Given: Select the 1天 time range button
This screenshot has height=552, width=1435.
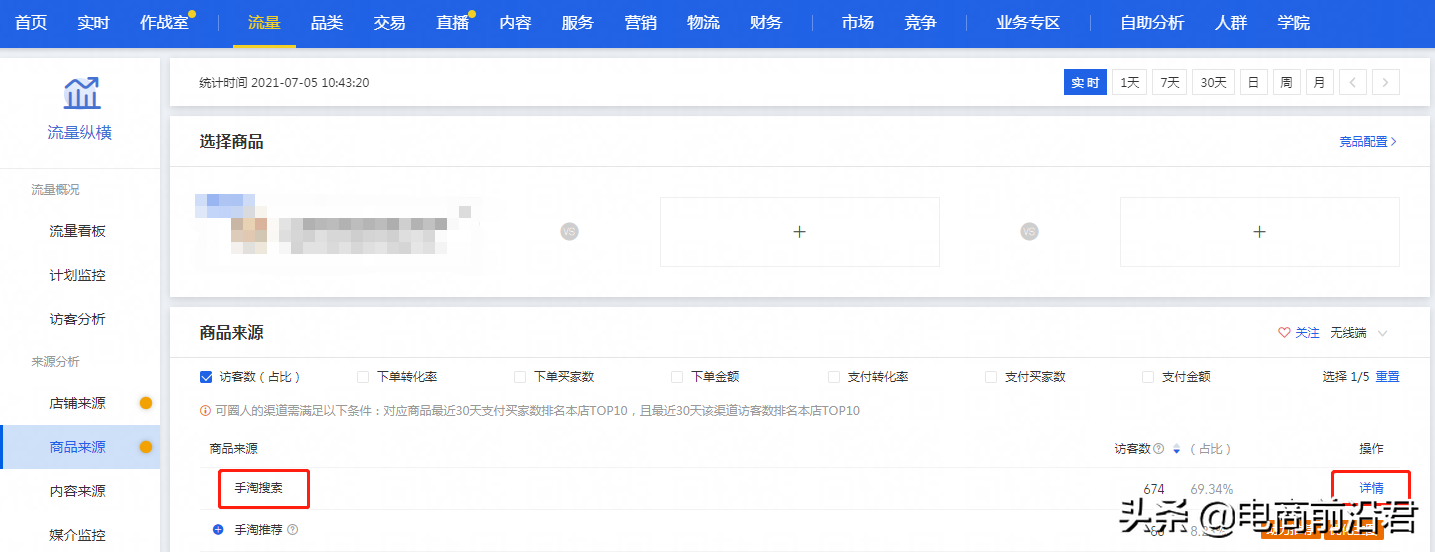Looking at the screenshot, I should 1130,83.
